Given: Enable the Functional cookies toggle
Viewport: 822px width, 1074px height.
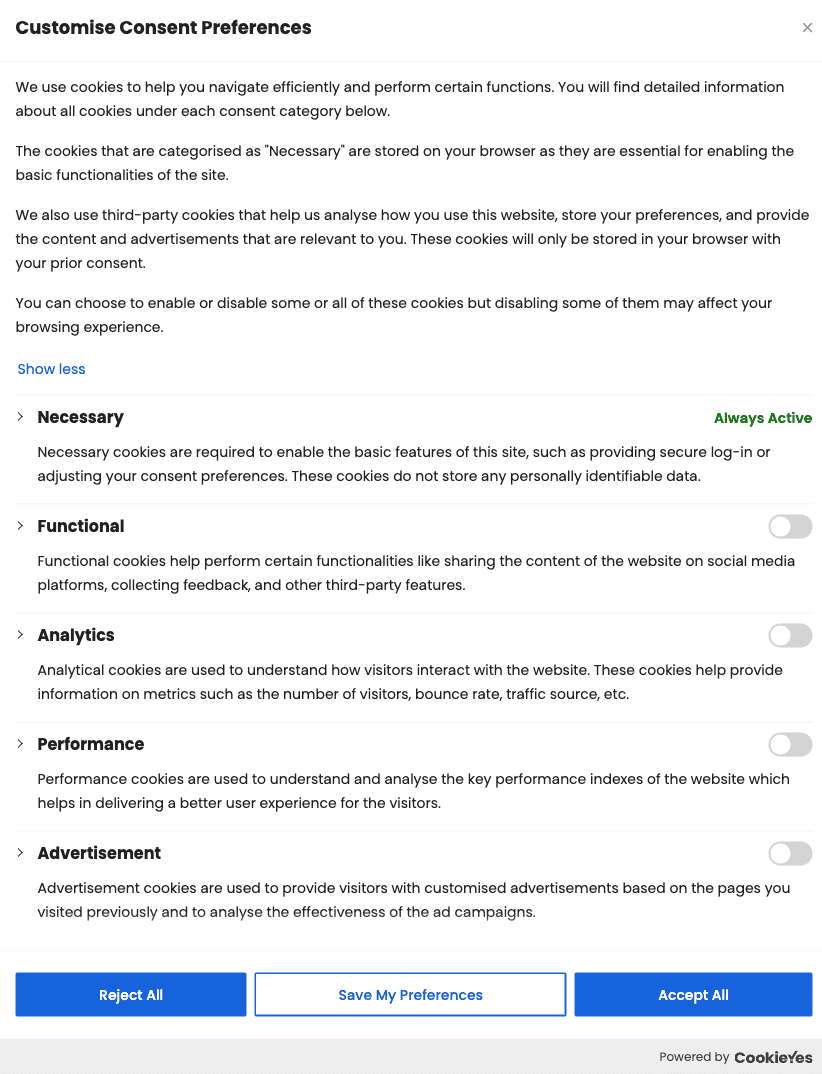Looking at the screenshot, I should [x=790, y=527].
